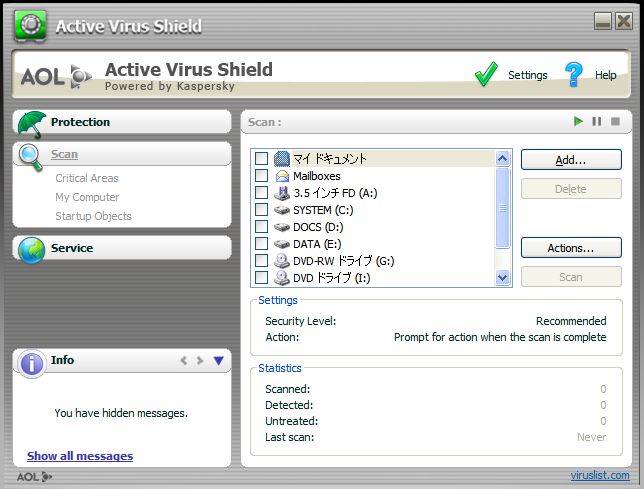Click the floppy drive A: icon
Viewport: 644px width, 489px height.
(282, 193)
